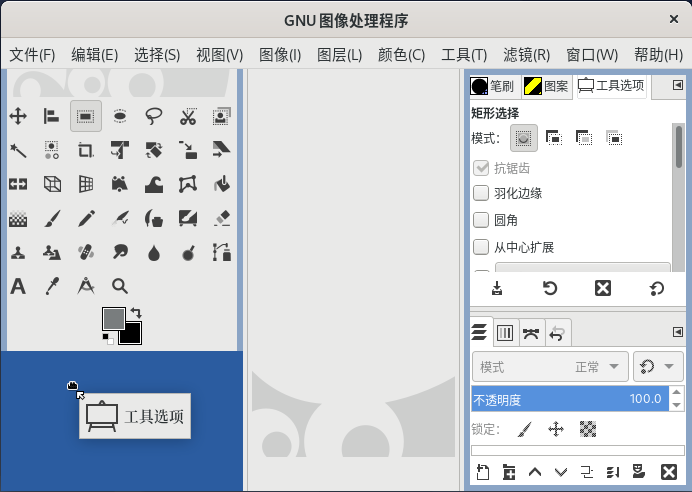Select the Align tool

(52, 116)
